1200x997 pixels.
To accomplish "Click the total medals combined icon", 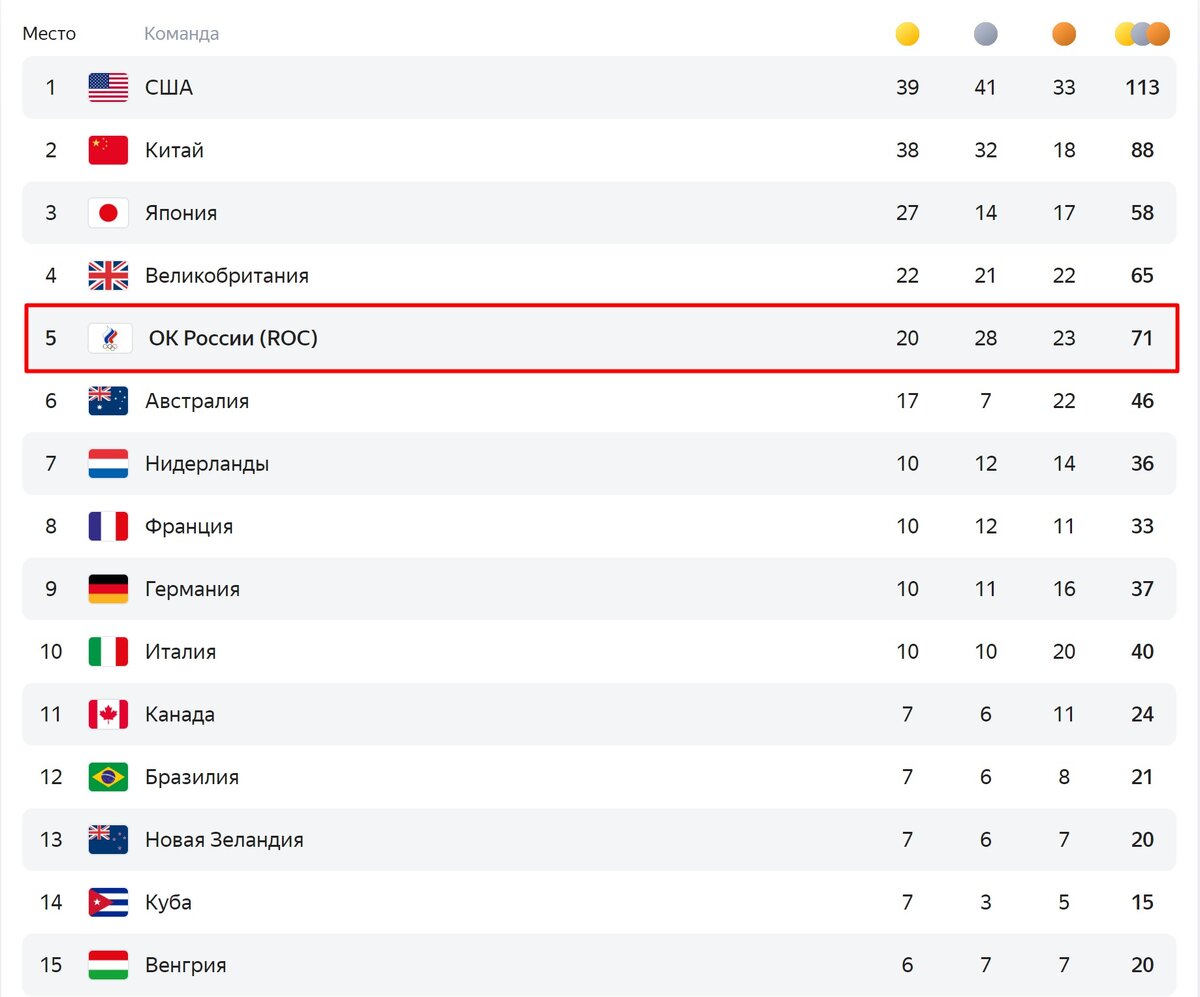I will (1142, 35).
